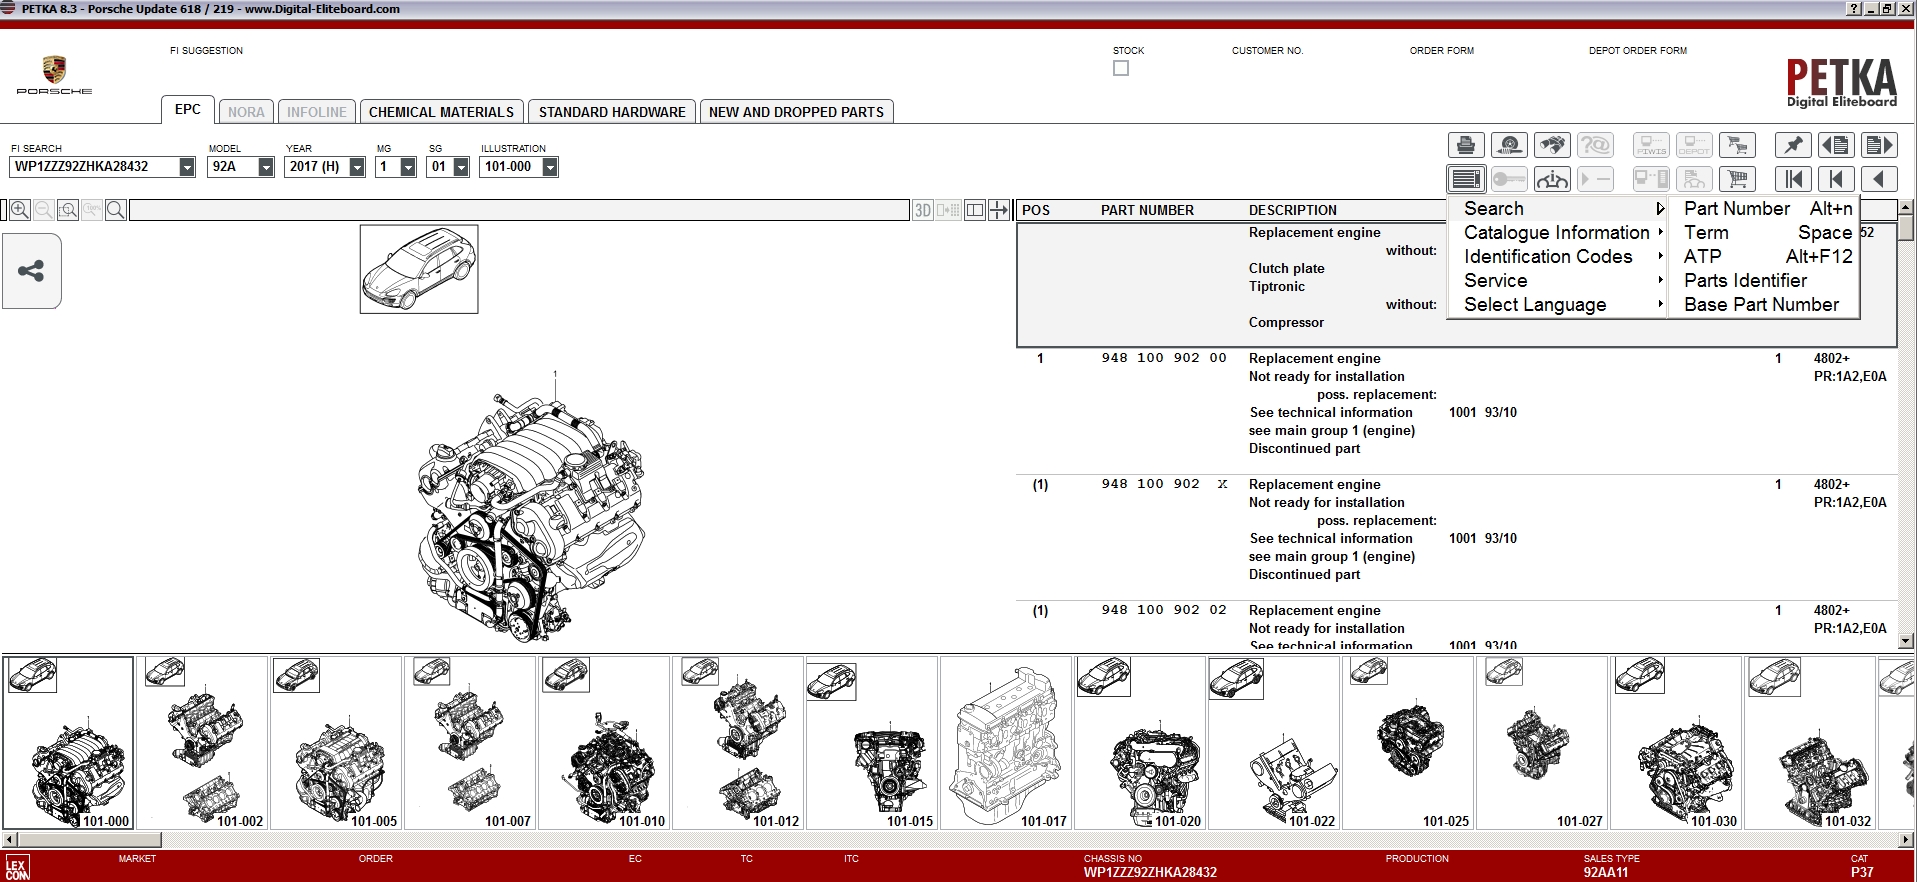This screenshot has width=1917, height=882.
Task: Click the share icon button
Action: click(32, 271)
